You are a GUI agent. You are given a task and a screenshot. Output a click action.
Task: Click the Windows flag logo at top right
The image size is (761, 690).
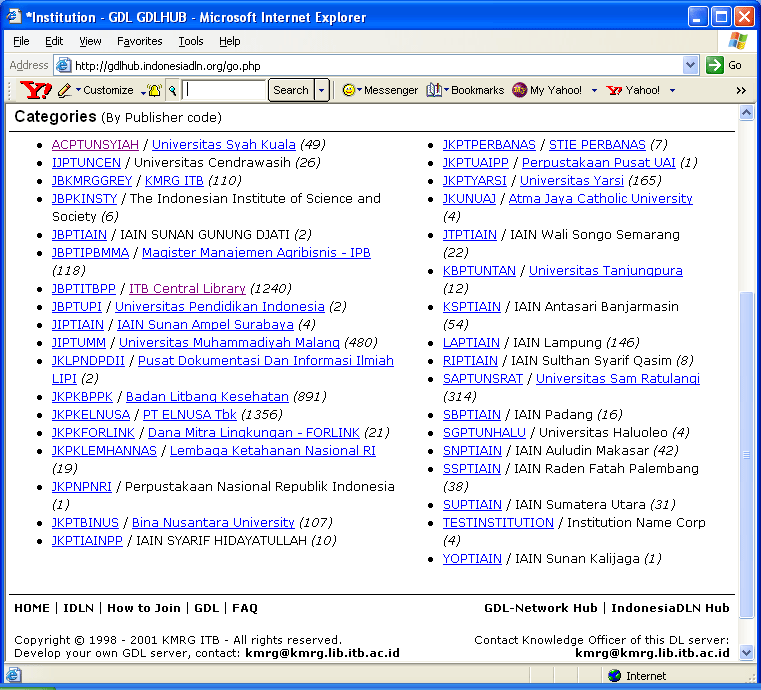click(x=738, y=41)
